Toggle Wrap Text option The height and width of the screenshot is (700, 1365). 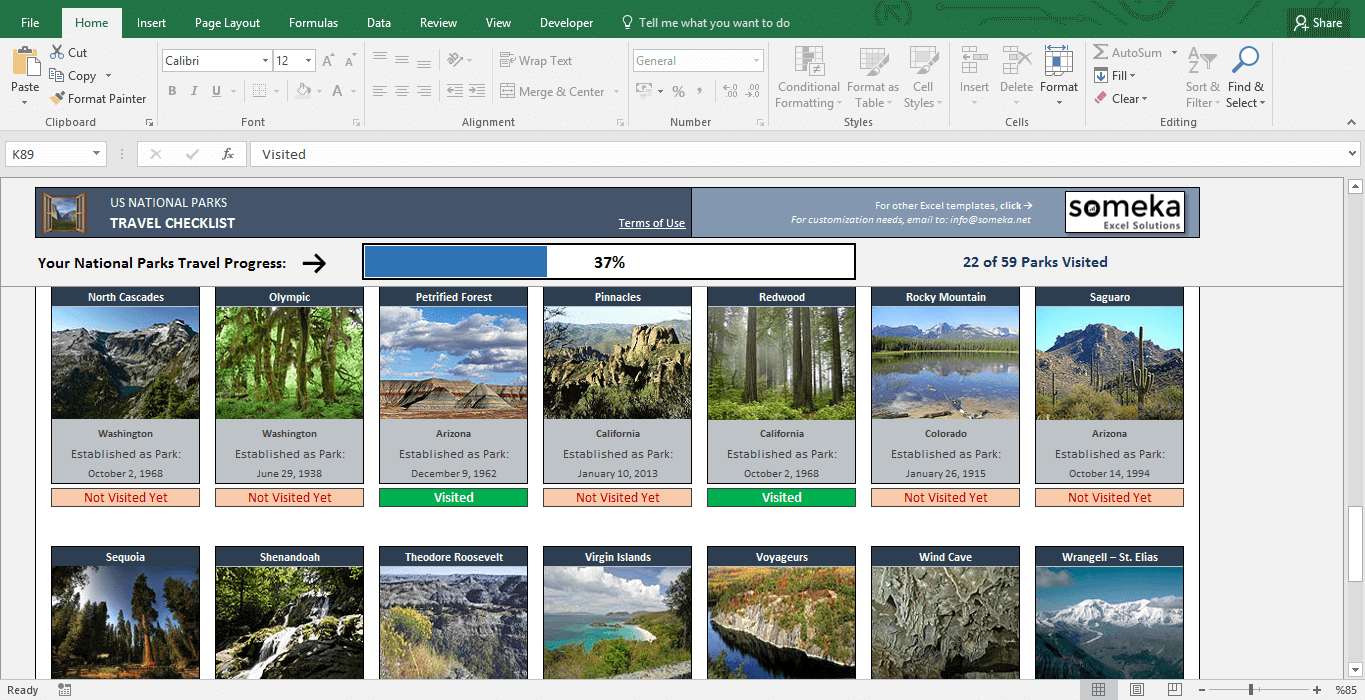point(536,61)
